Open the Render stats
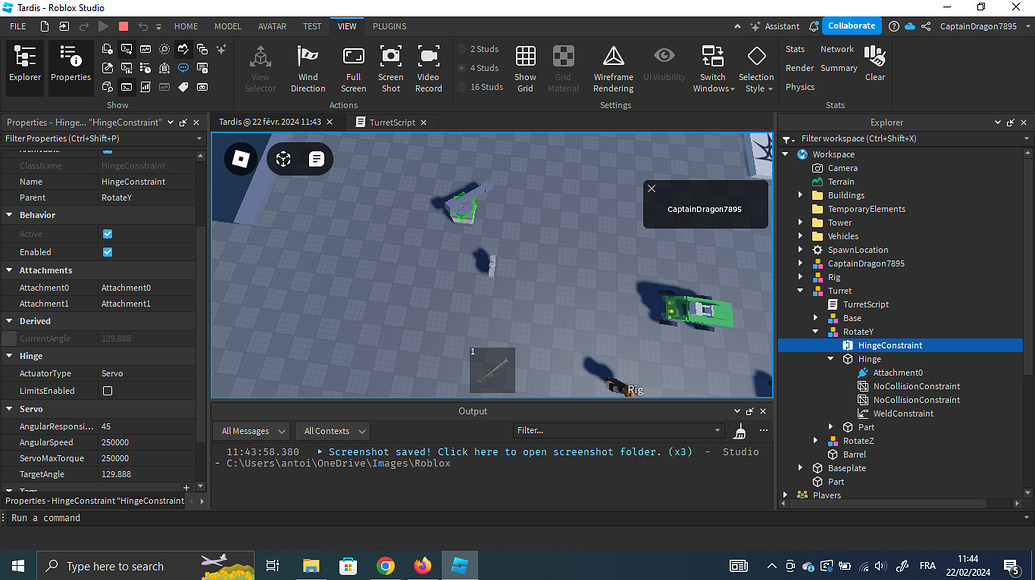 pyautogui.click(x=799, y=68)
